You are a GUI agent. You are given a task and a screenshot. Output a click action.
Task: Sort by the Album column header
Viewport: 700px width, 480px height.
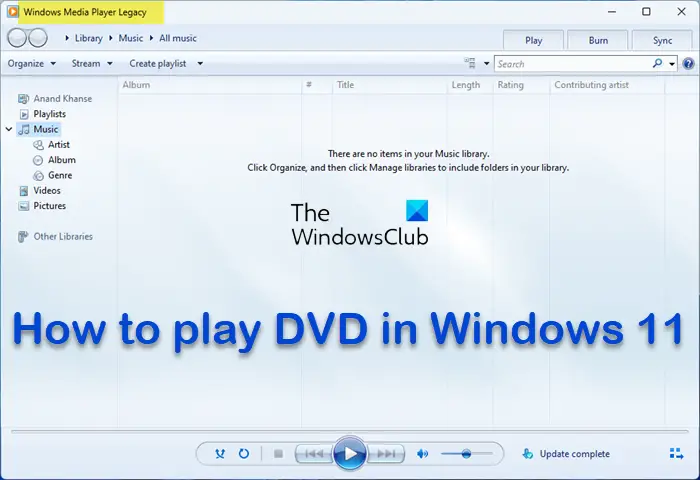click(210, 85)
